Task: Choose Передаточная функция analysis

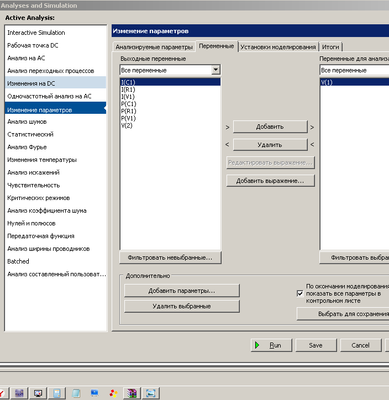Action: coord(56,236)
